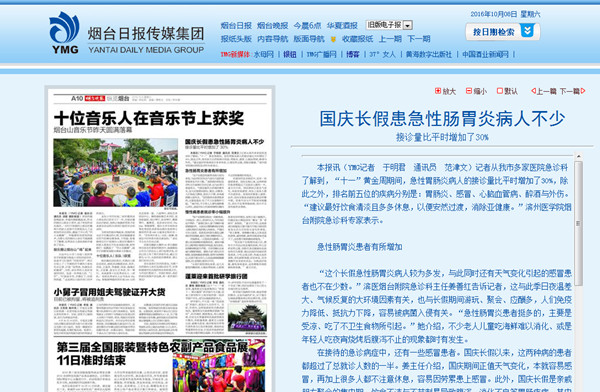Screen dimensions: 600x392
Task: Select the 今晨6点 edition
Action: [x=307, y=26]
